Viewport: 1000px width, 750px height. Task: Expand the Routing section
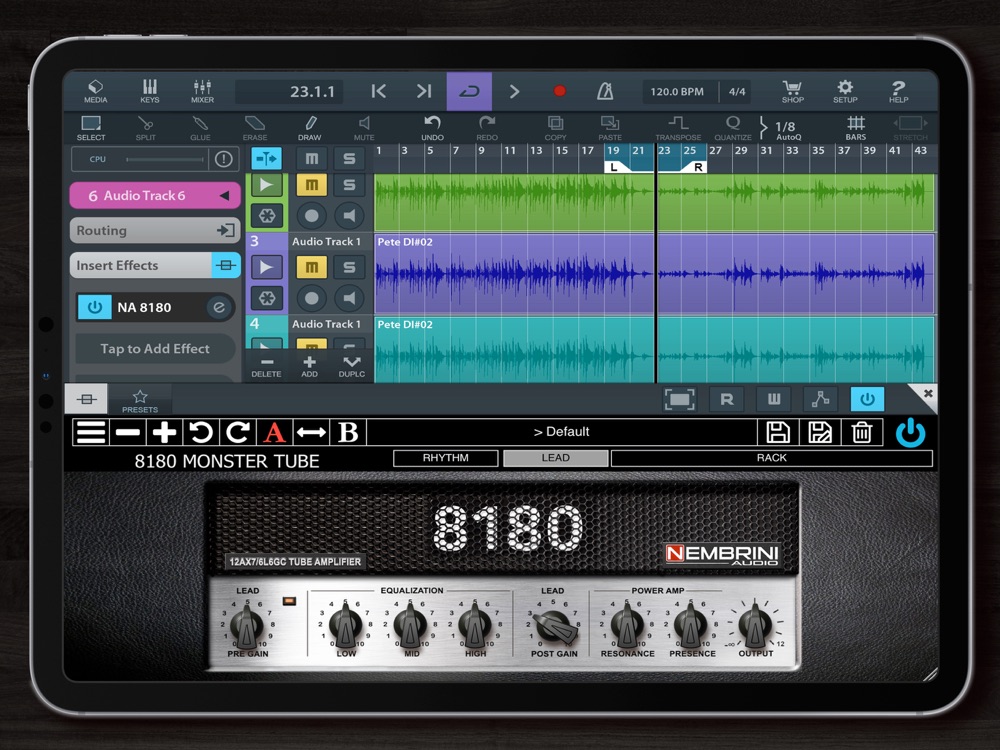coord(155,230)
